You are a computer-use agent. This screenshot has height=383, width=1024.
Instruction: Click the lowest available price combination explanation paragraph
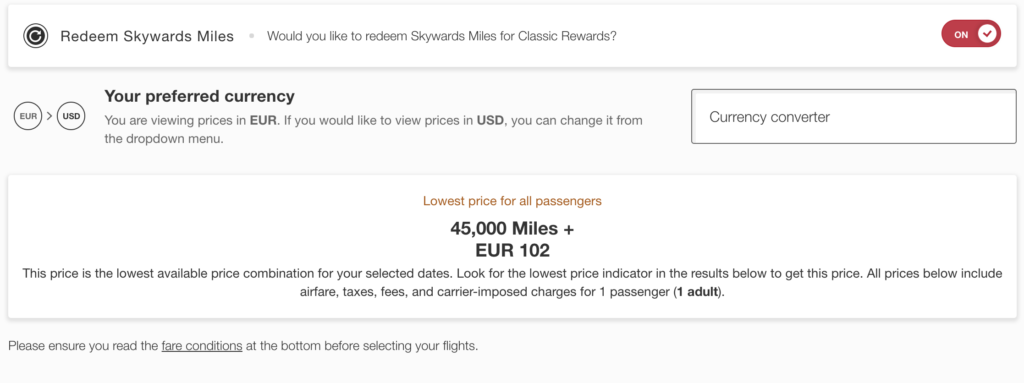[512, 283]
